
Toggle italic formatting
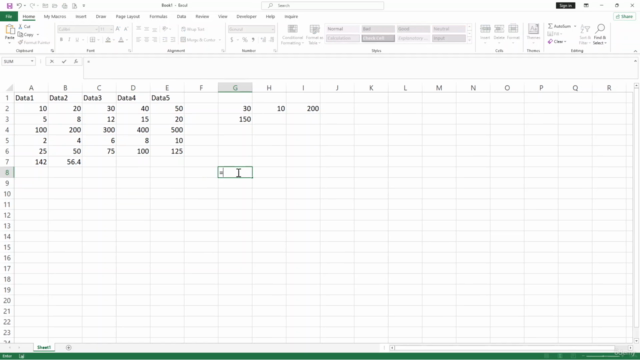pyautogui.click(x=69, y=40)
